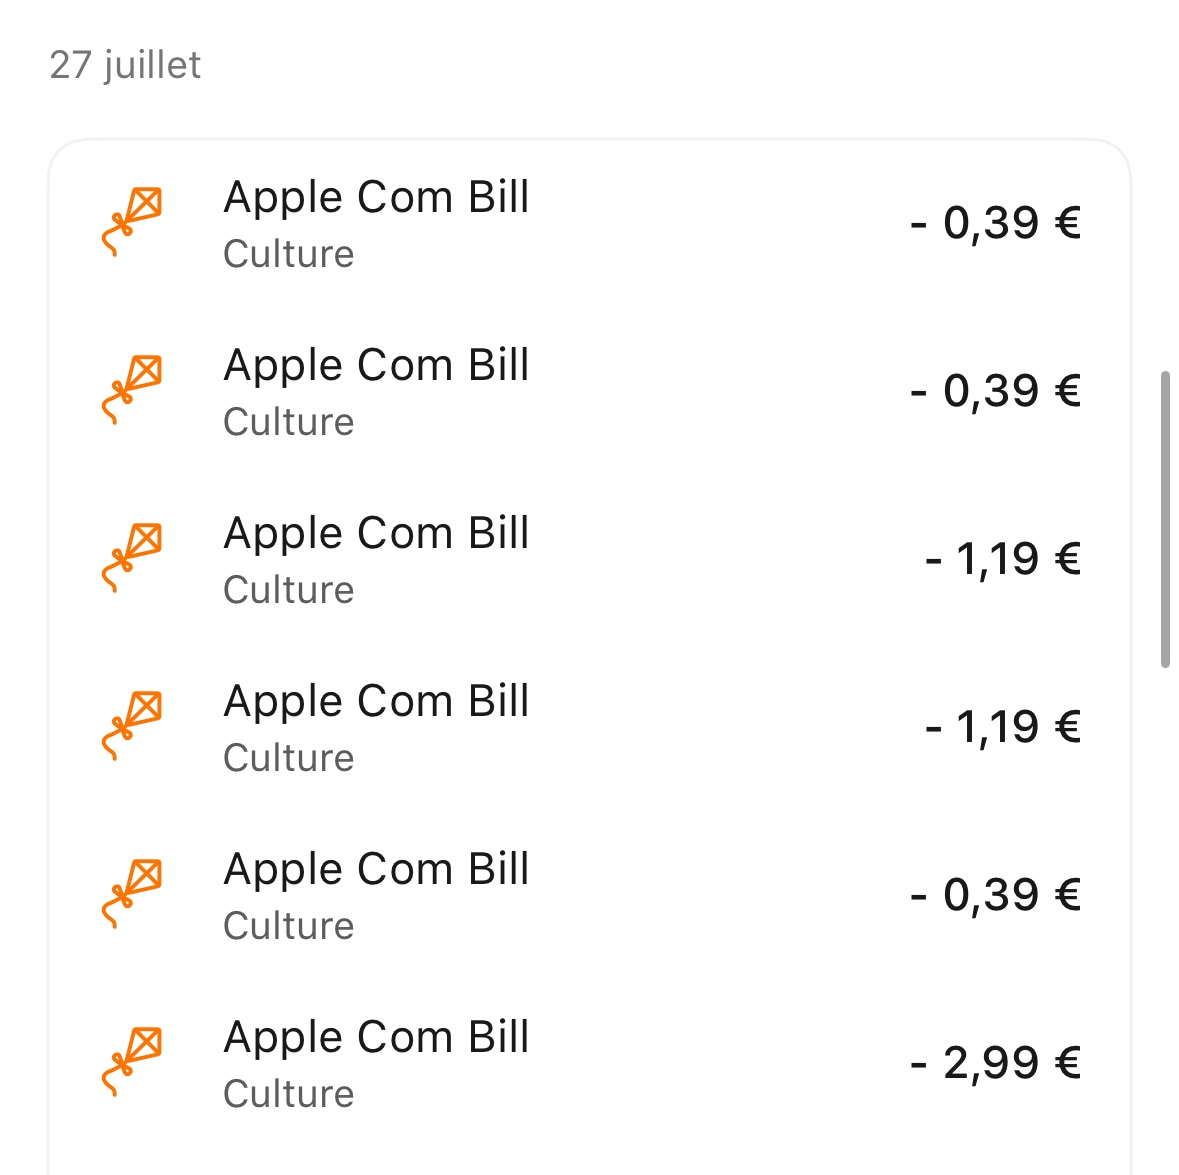This screenshot has height=1175, width=1179.
Task: Click the - 0,39 € amount in the second row
Action: click(x=995, y=390)
